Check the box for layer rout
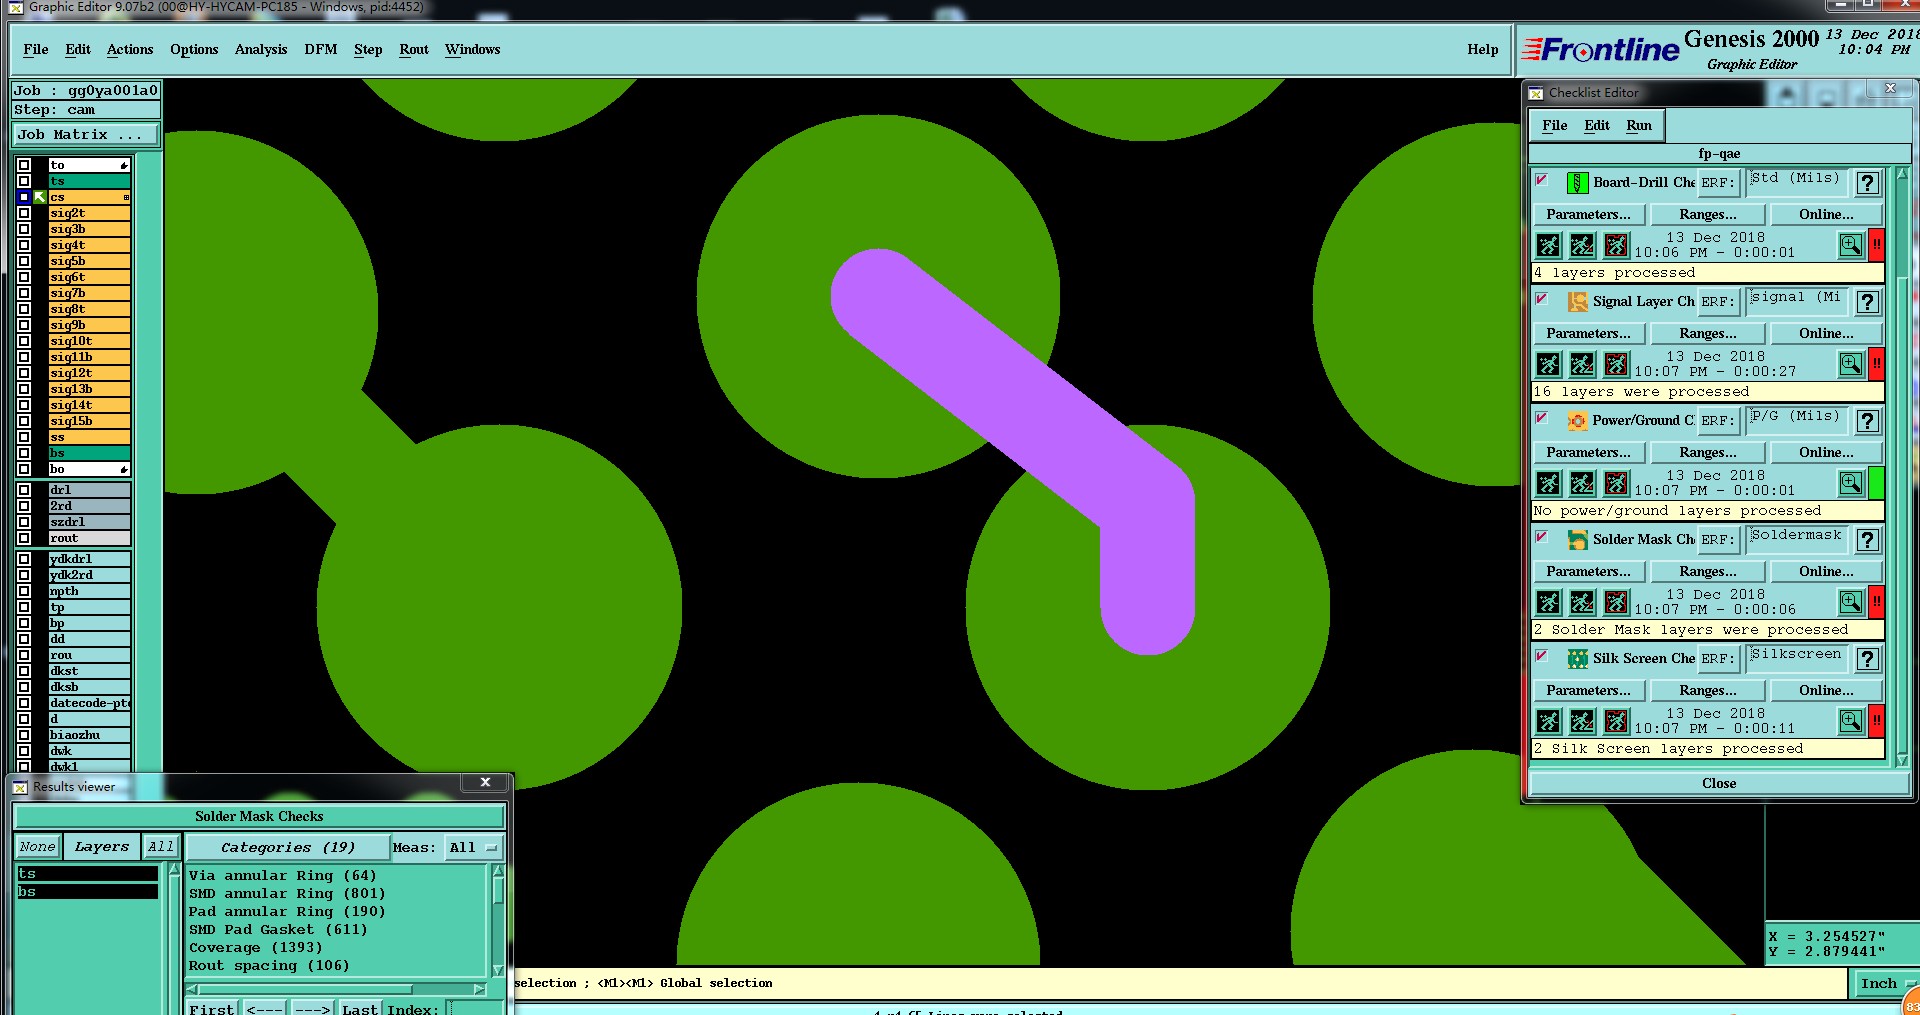Image resolution: width=1920 pixels, height=1015 pixels. (24, 538)
